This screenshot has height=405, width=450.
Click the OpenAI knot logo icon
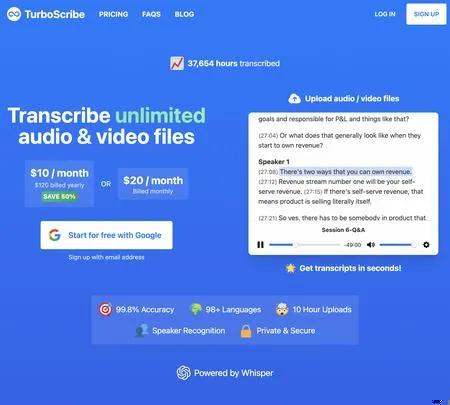click(x=184, y=373)
